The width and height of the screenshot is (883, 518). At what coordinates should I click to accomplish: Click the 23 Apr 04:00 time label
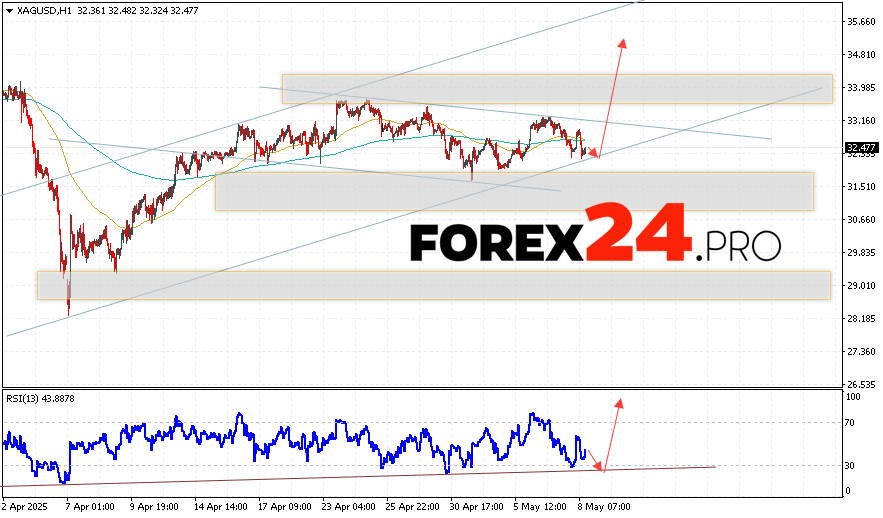(x=349, y=507)
